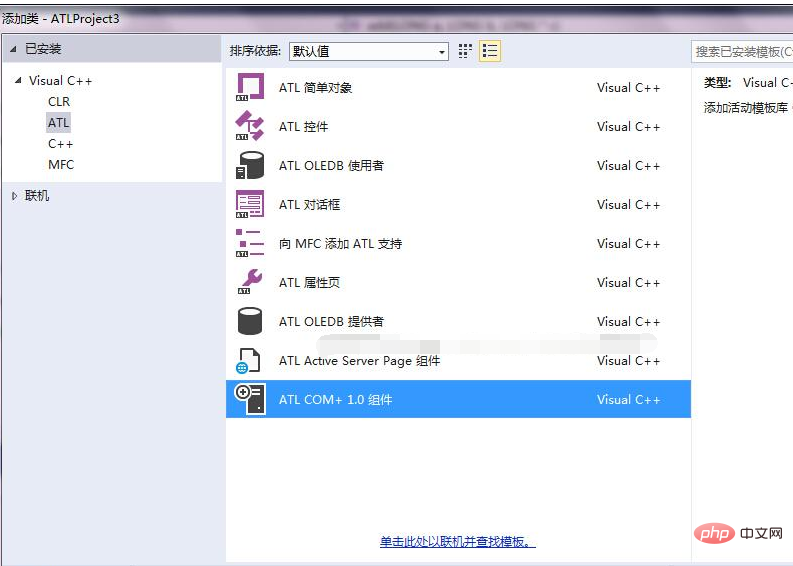Click the ATL 控件 template name
This screenshot has width=793, height=566.
pos(303,126)
